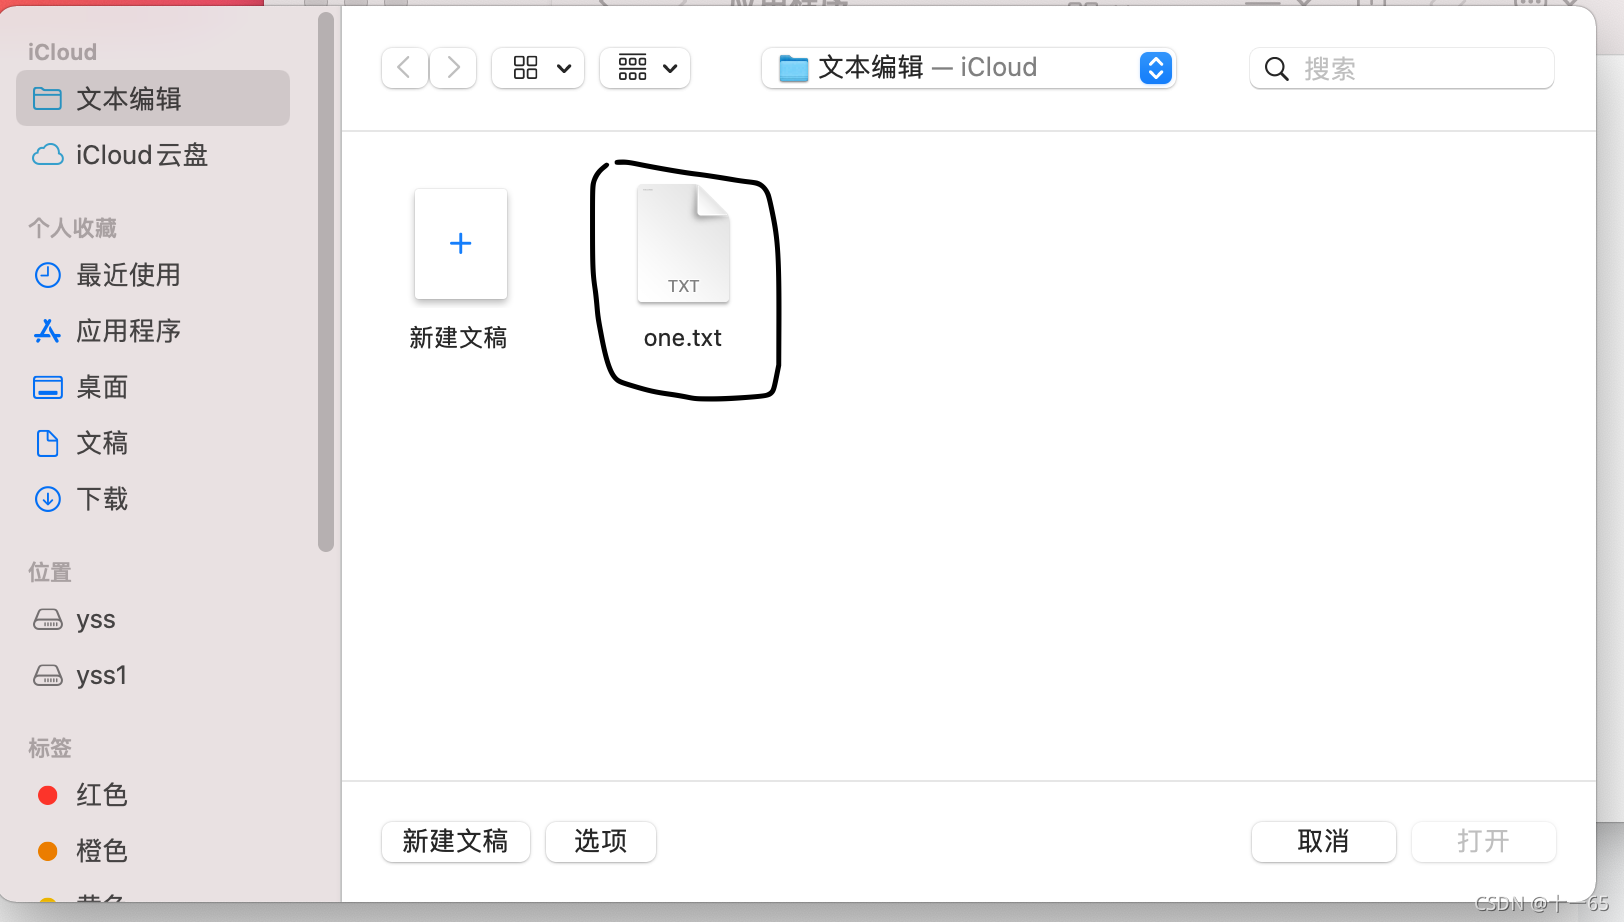The image size is (1624, 922).
Task: Open 最近使用 from the sidebar
Action: 129,275
